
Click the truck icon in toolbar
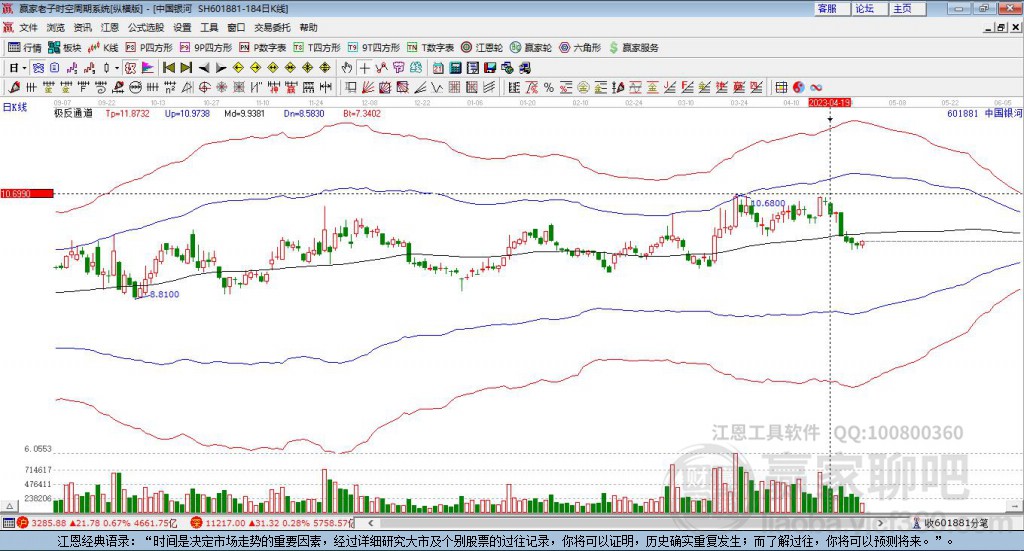(524, 68)
